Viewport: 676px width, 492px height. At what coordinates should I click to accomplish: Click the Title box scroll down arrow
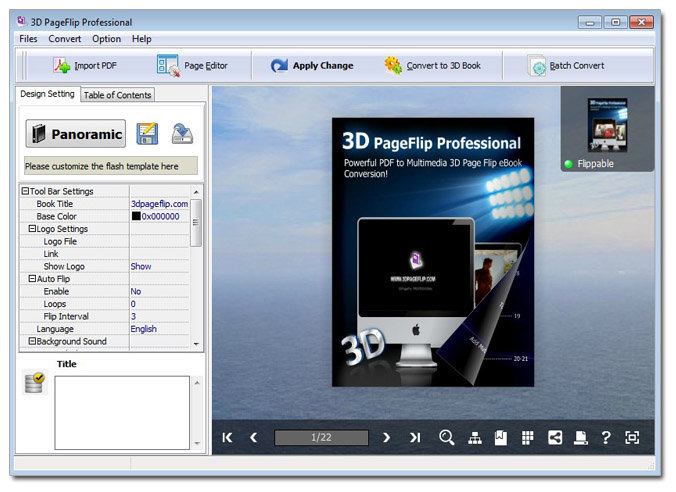click(x=197, y=443)
